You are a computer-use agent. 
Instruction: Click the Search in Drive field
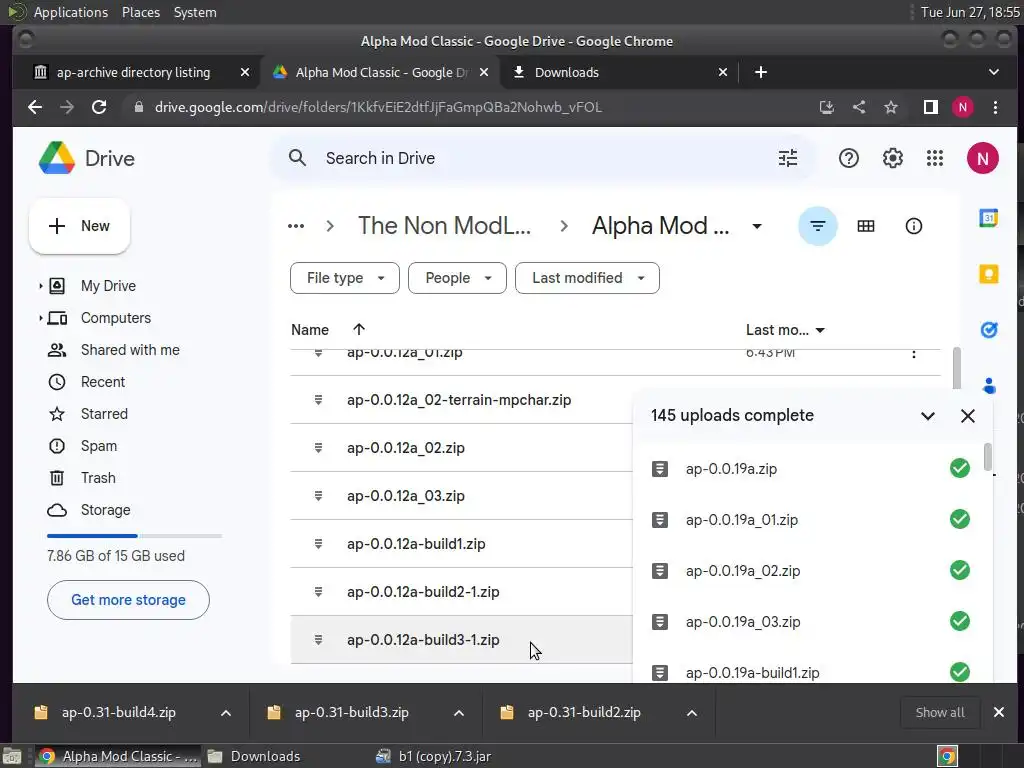(542, 158)
